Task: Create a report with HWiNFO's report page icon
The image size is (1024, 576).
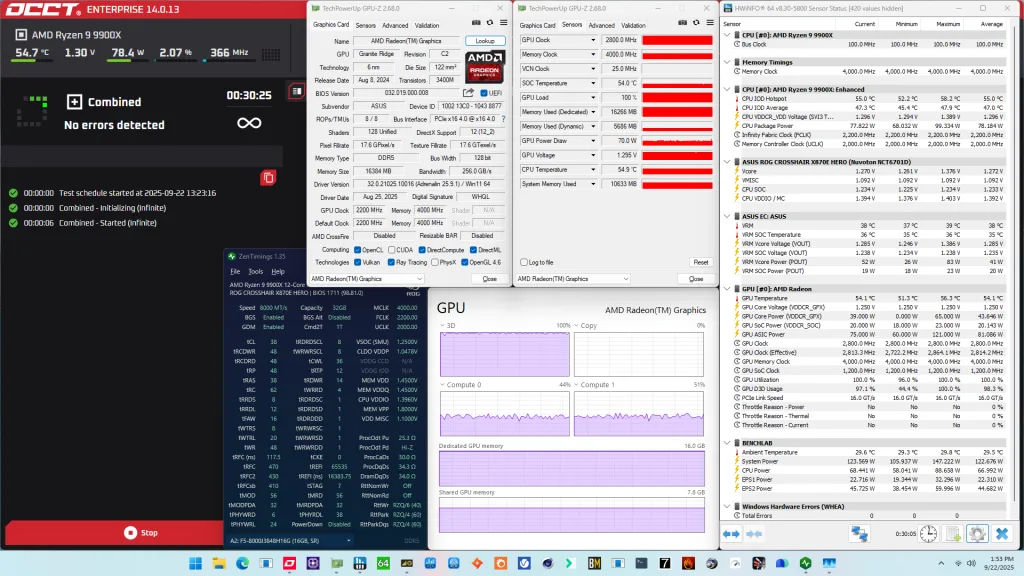Action: coord(952,533)
